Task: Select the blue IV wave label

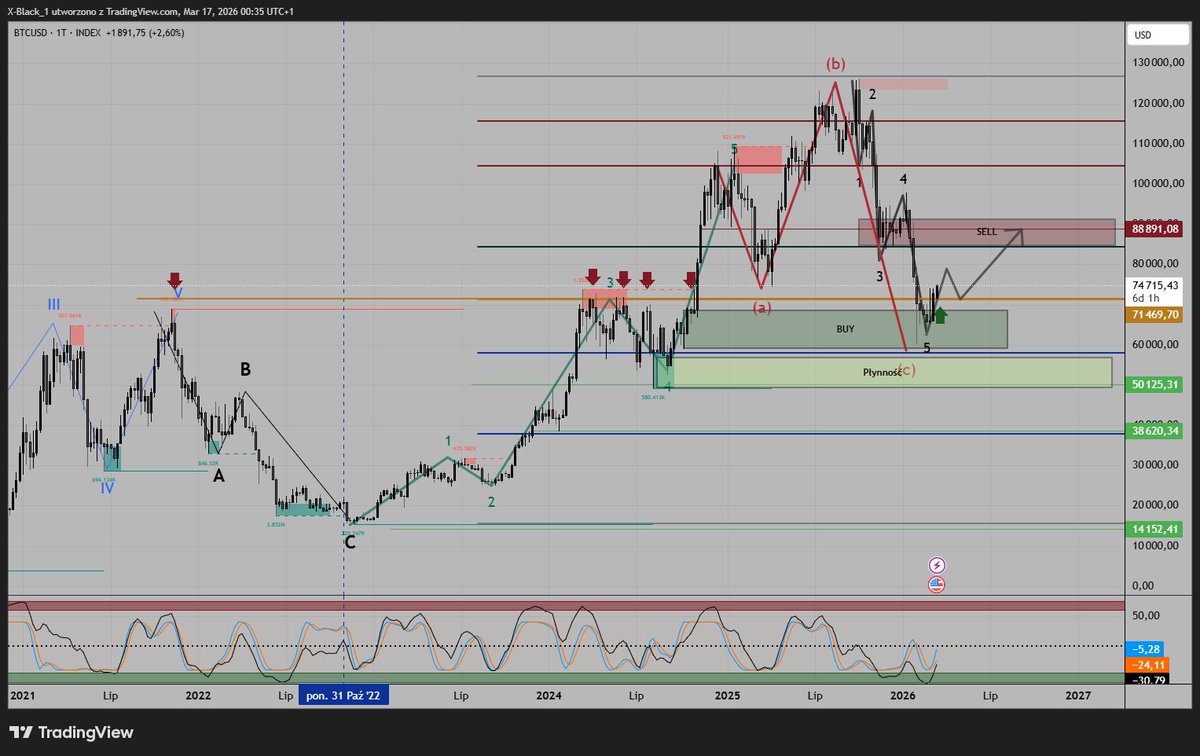Action: click(x=106, y=488)
